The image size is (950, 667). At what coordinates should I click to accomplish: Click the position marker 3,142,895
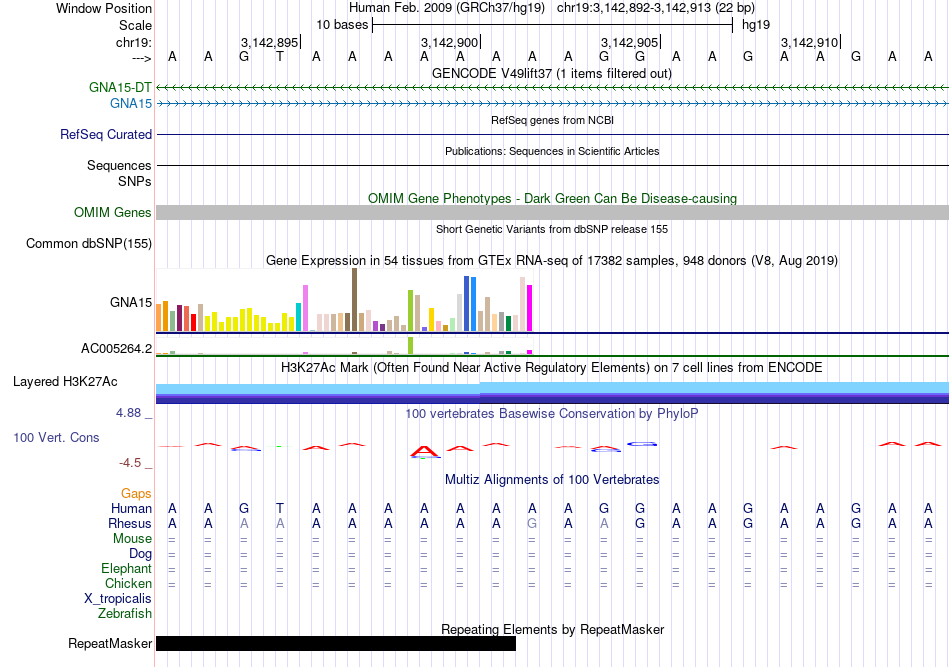[270, 42]
